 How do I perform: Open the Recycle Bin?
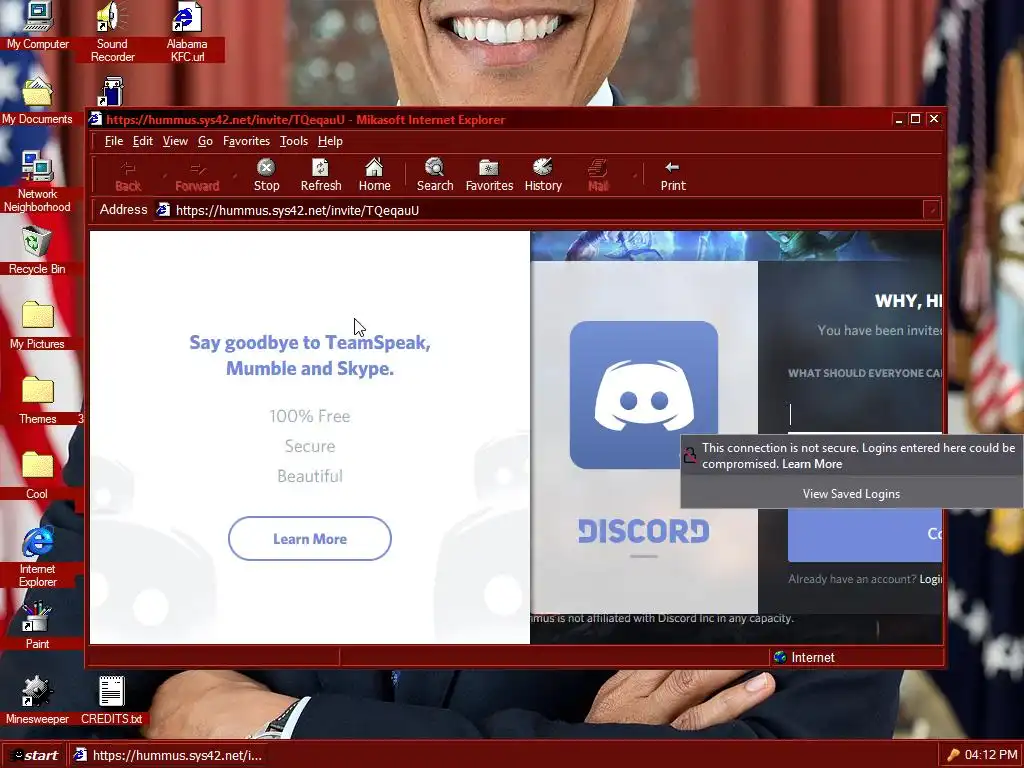37,250
